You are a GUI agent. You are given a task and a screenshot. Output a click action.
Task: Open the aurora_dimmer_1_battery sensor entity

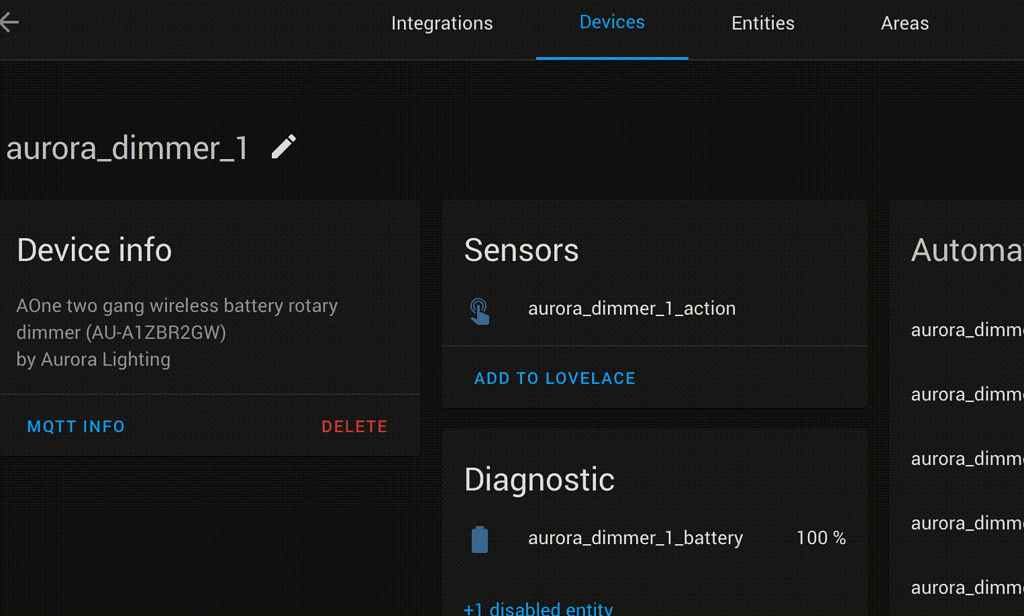635,538
